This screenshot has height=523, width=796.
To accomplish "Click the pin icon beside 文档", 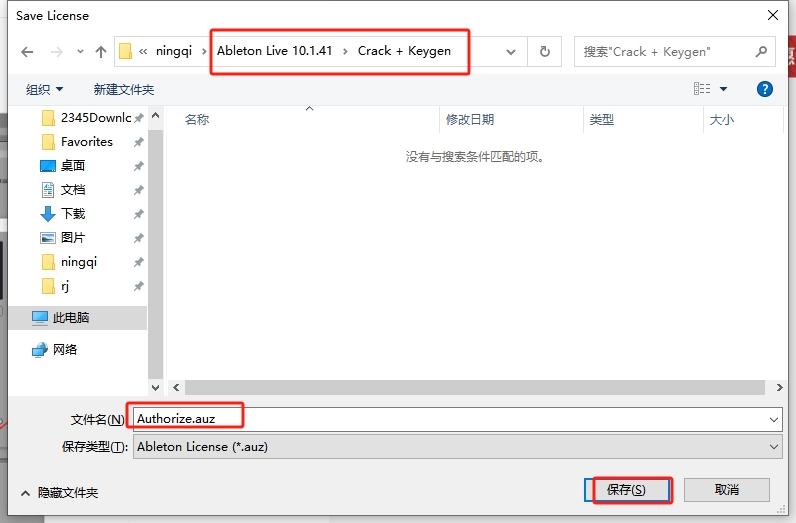I will (138, 190).
